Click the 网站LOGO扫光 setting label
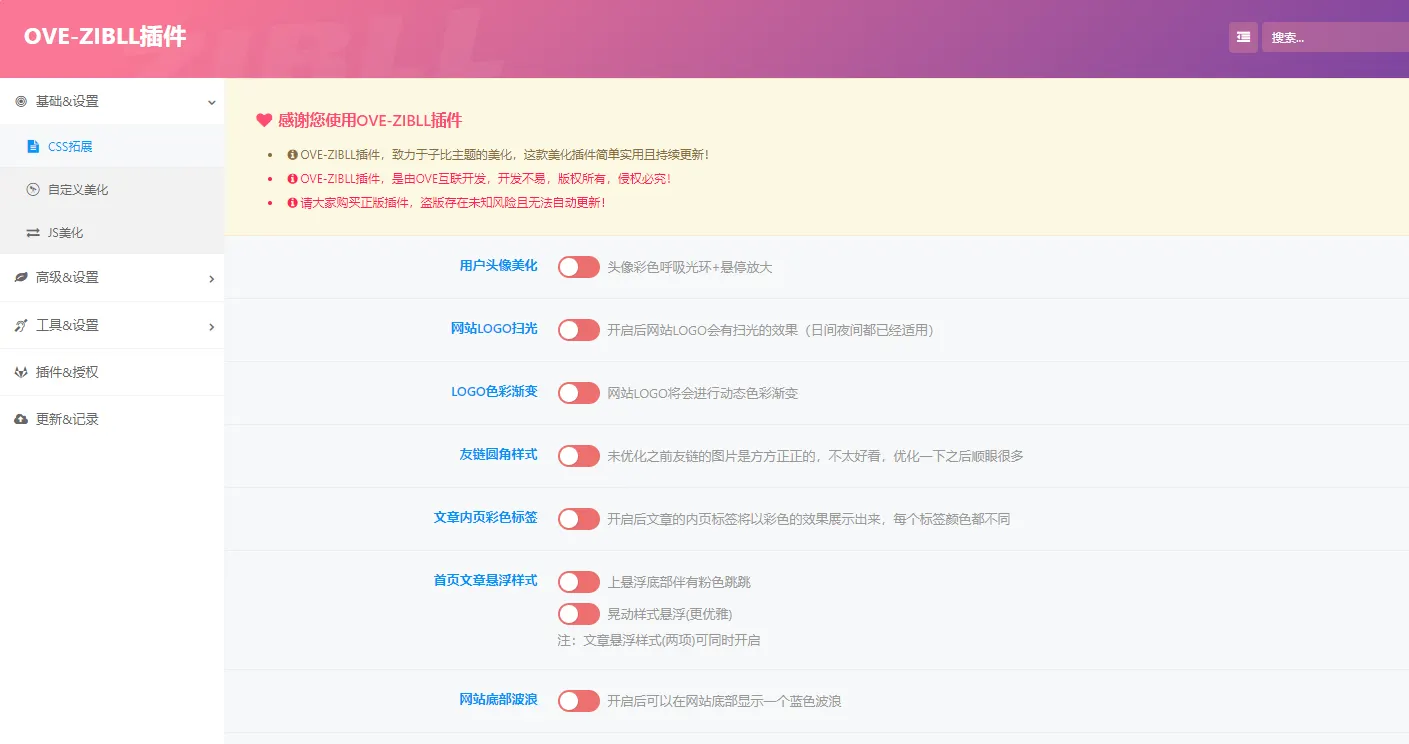Image resolution: width=1409 pixels, height=744 pixels. pos(494,329)
